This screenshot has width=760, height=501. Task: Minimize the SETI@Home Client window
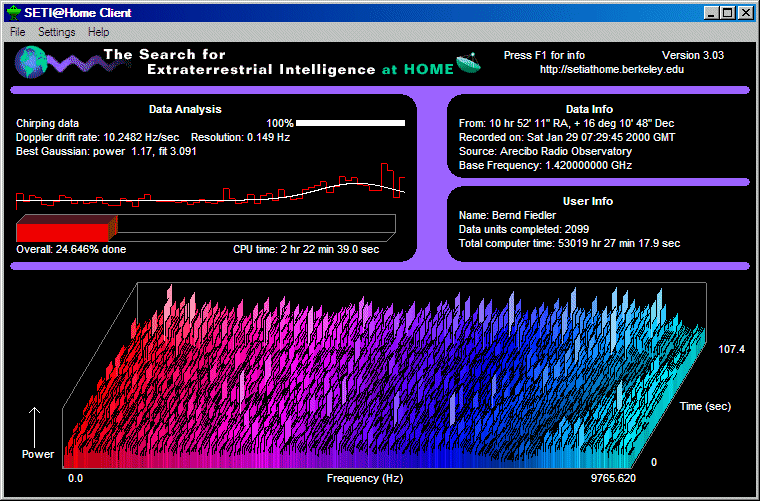(711, 13)
